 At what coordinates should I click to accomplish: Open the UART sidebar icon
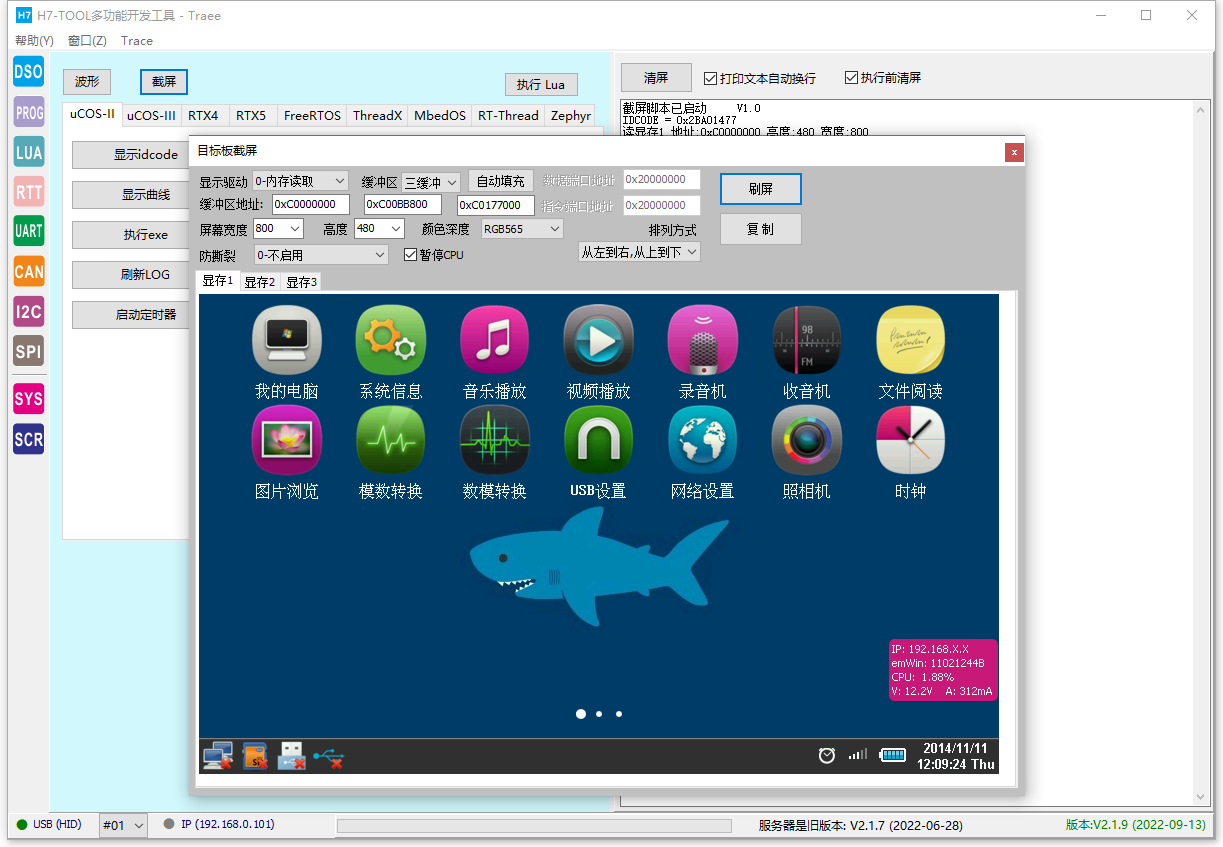click(29, 231)
